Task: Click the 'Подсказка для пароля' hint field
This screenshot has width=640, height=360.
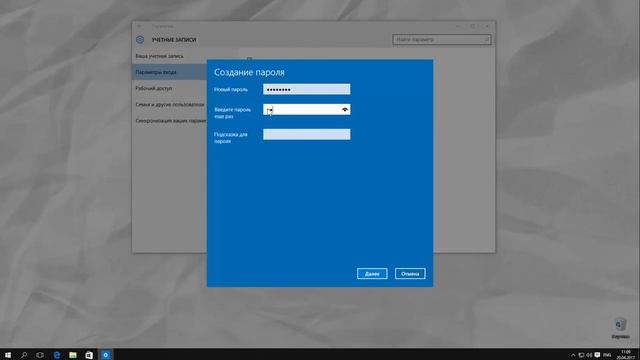Action: pyautogui.click(x=307, y=134)
